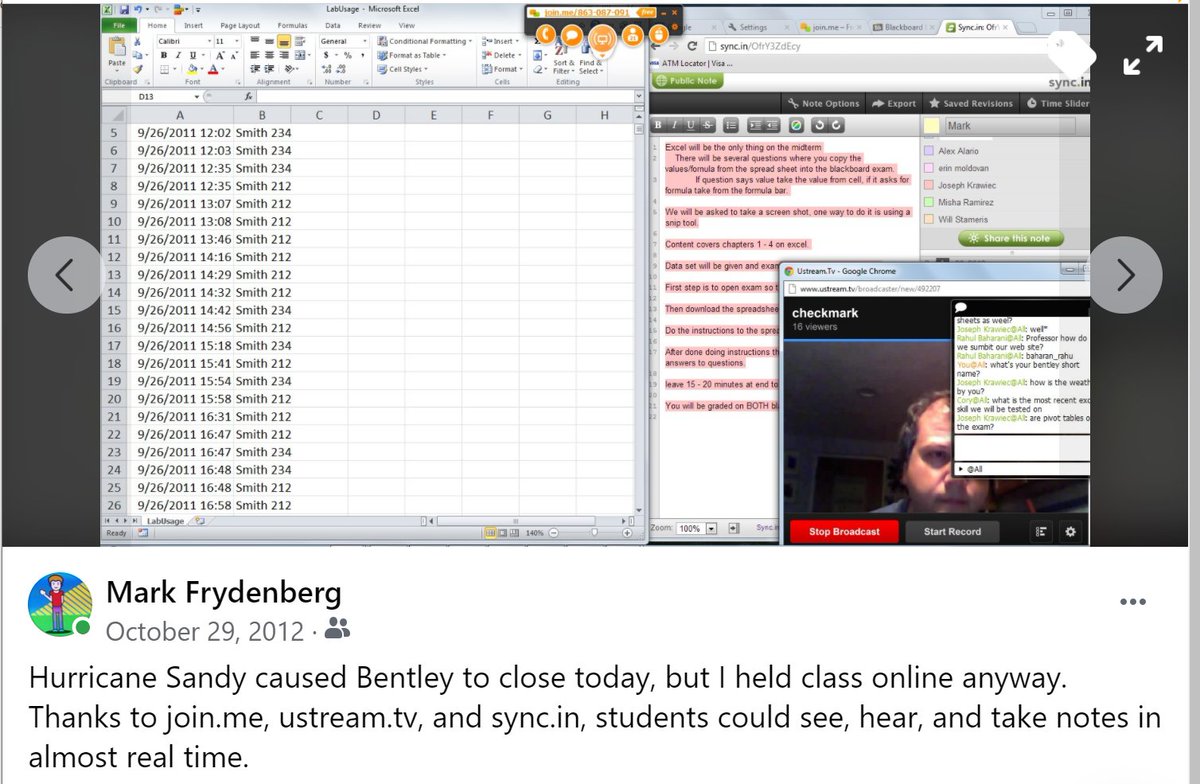The image size is (1200, 784).
Task: Click the Paste icon in Excel's Clipboard group
Action: point(116,48)
